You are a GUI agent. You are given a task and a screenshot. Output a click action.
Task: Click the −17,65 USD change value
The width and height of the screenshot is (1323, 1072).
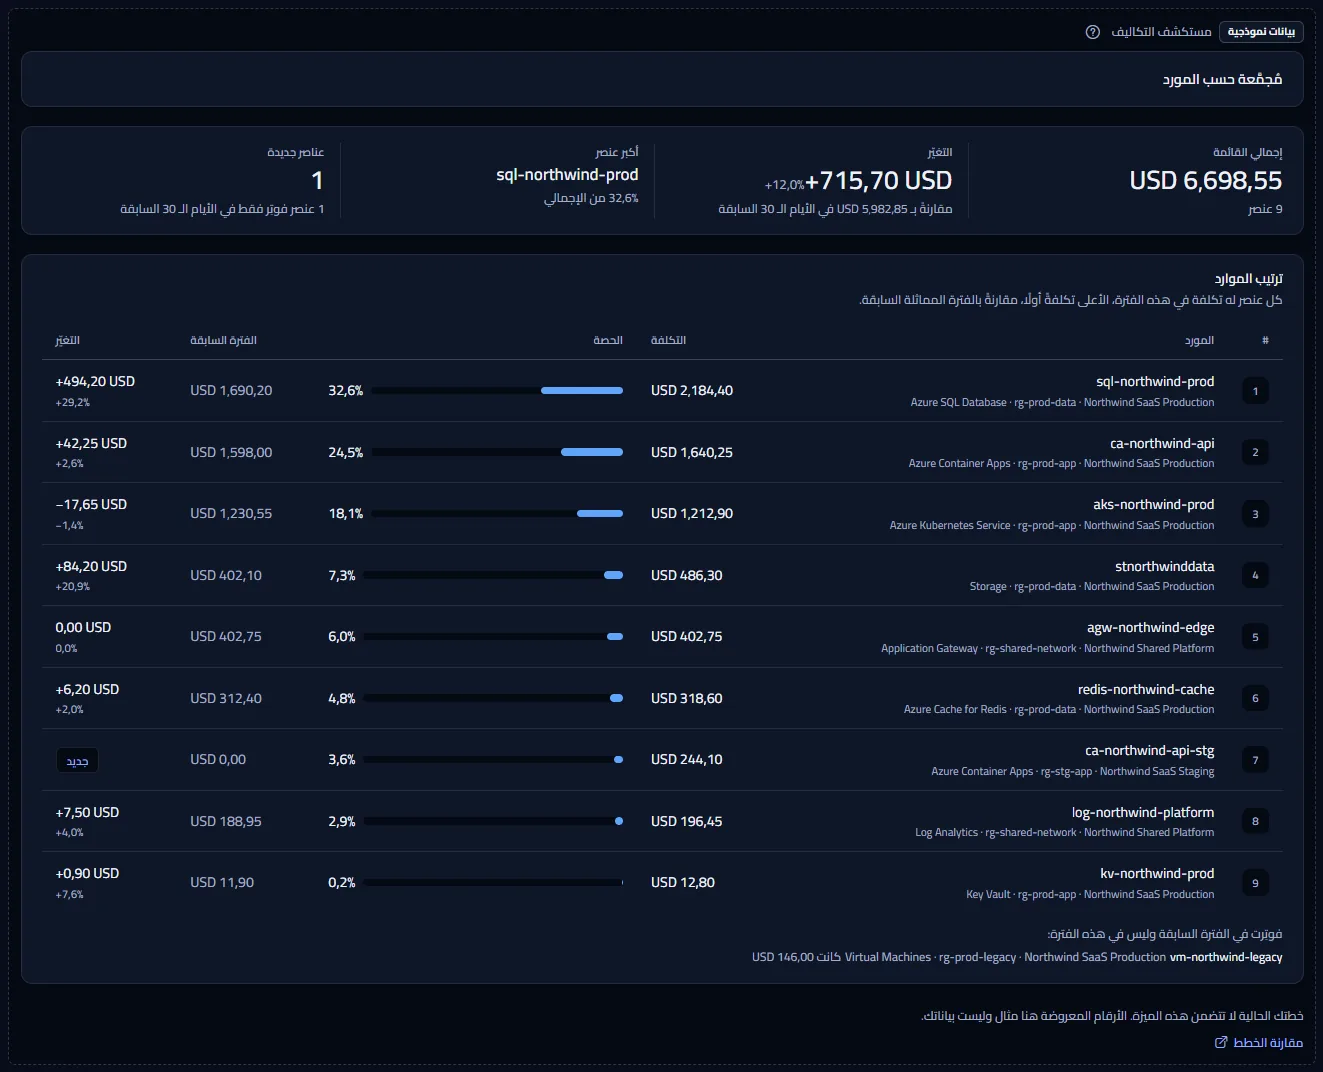coord(91,504)
